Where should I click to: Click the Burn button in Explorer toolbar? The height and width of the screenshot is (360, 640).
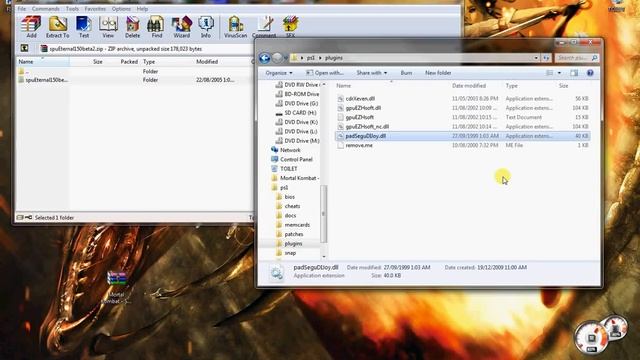point(406,73)
